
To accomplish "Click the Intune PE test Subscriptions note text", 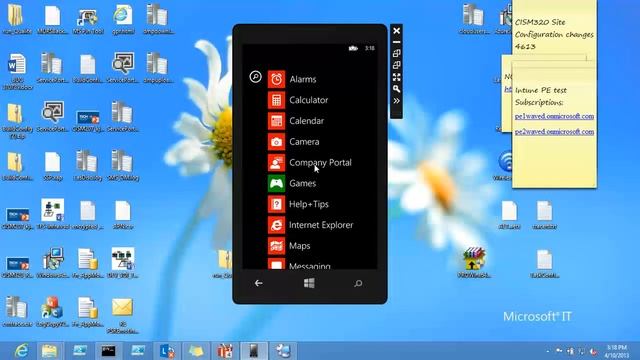I will [x=540, y=96].
